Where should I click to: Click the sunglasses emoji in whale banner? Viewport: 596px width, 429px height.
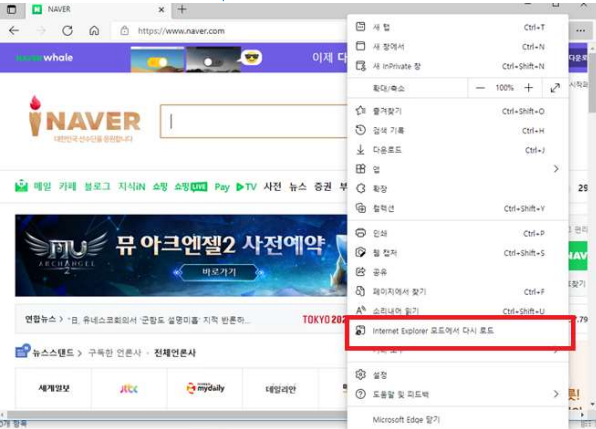coord(252,57)
